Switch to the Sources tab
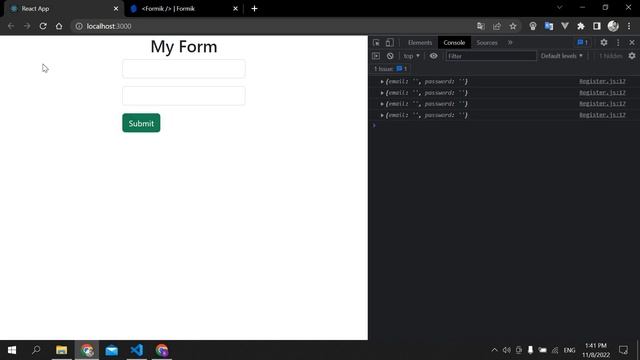640x360 pixels. pyautogui.click(x=487, y=42)
